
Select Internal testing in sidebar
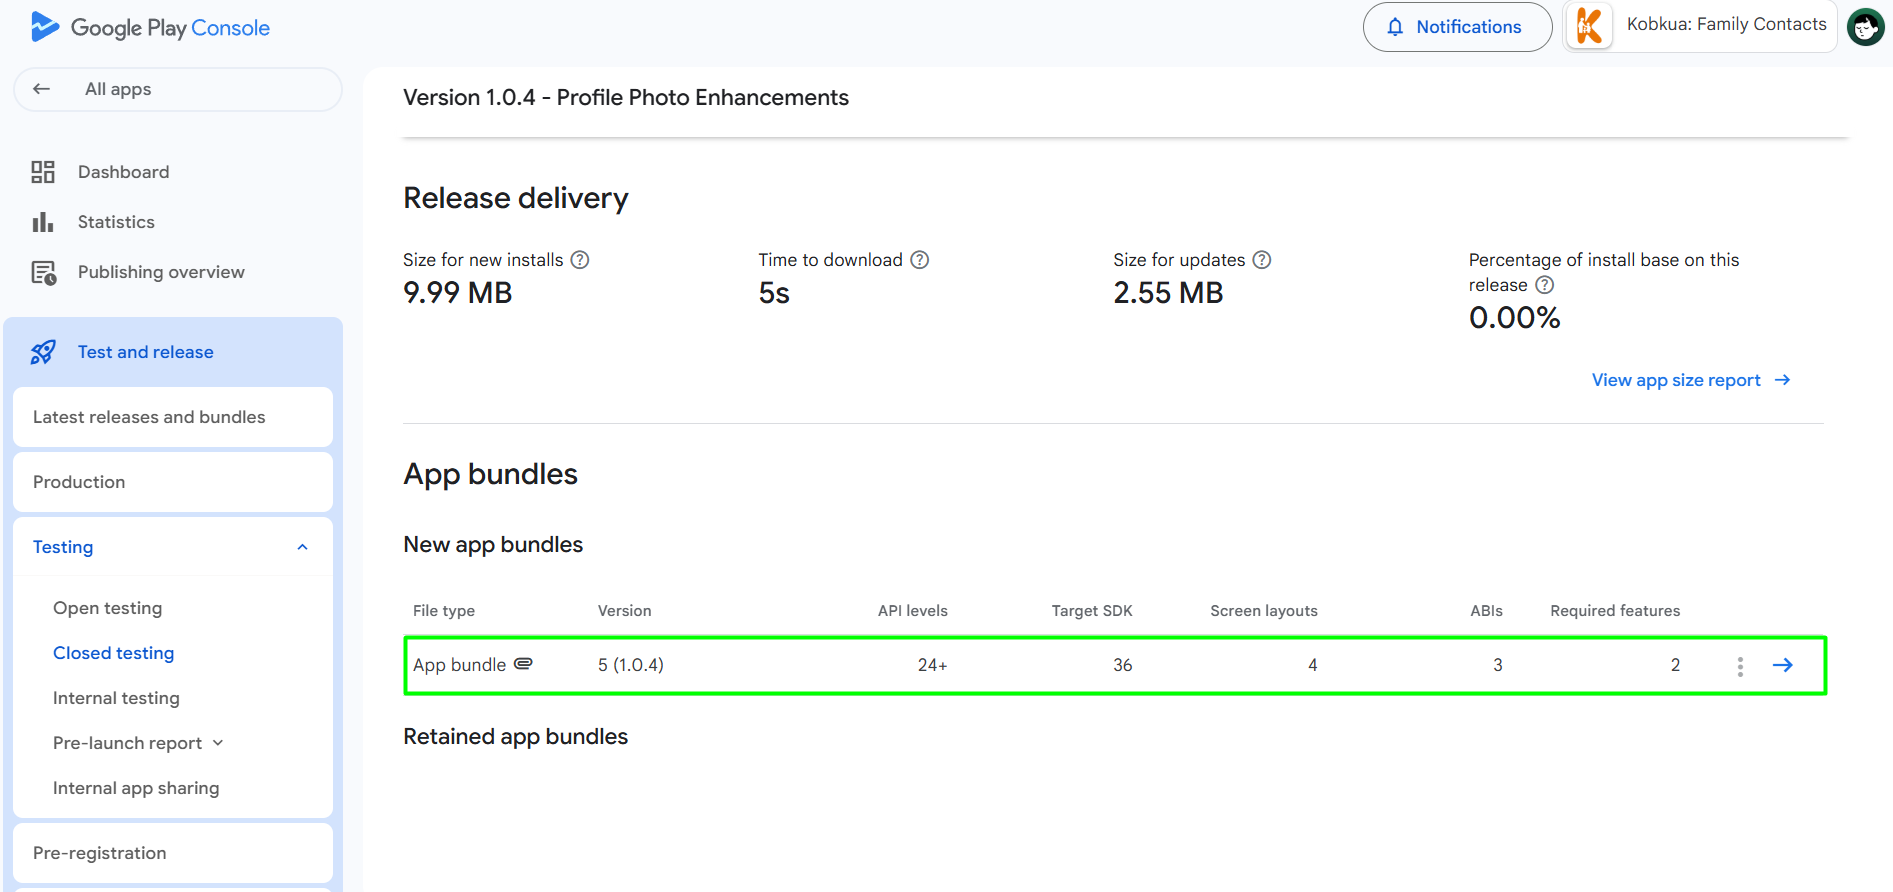[x=116, y=698]
